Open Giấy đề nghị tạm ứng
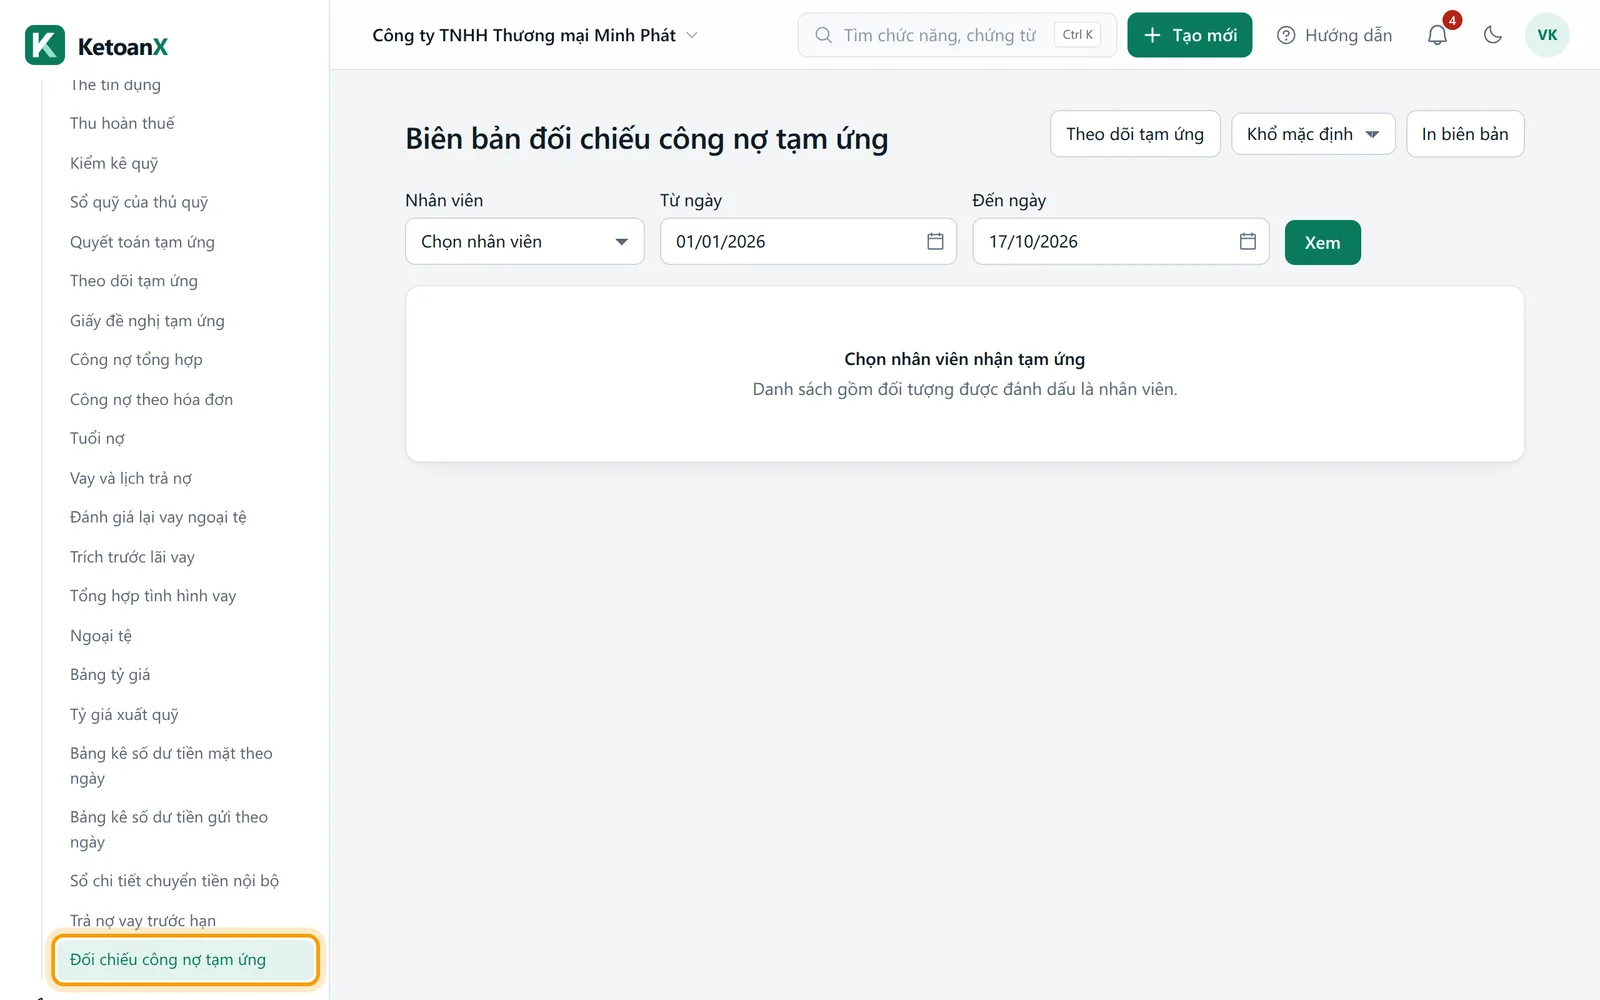Image resolution: width=1600 pixels, height=1000 pixels. 147,321
